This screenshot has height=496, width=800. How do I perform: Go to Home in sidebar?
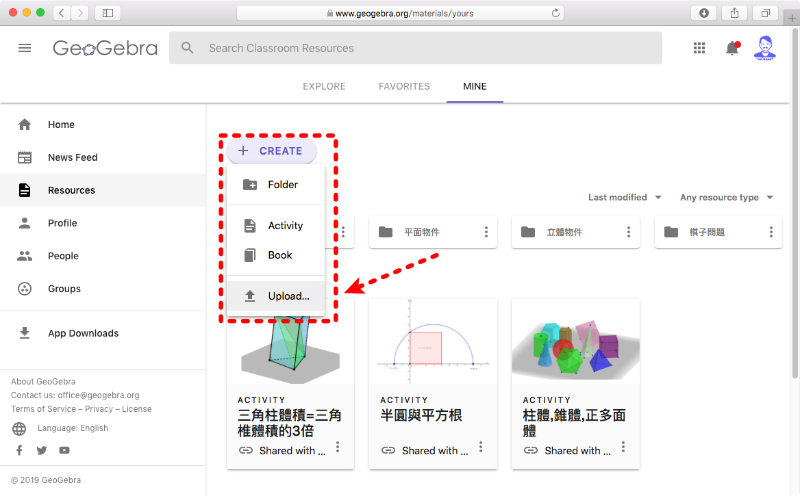click(102, 125)
